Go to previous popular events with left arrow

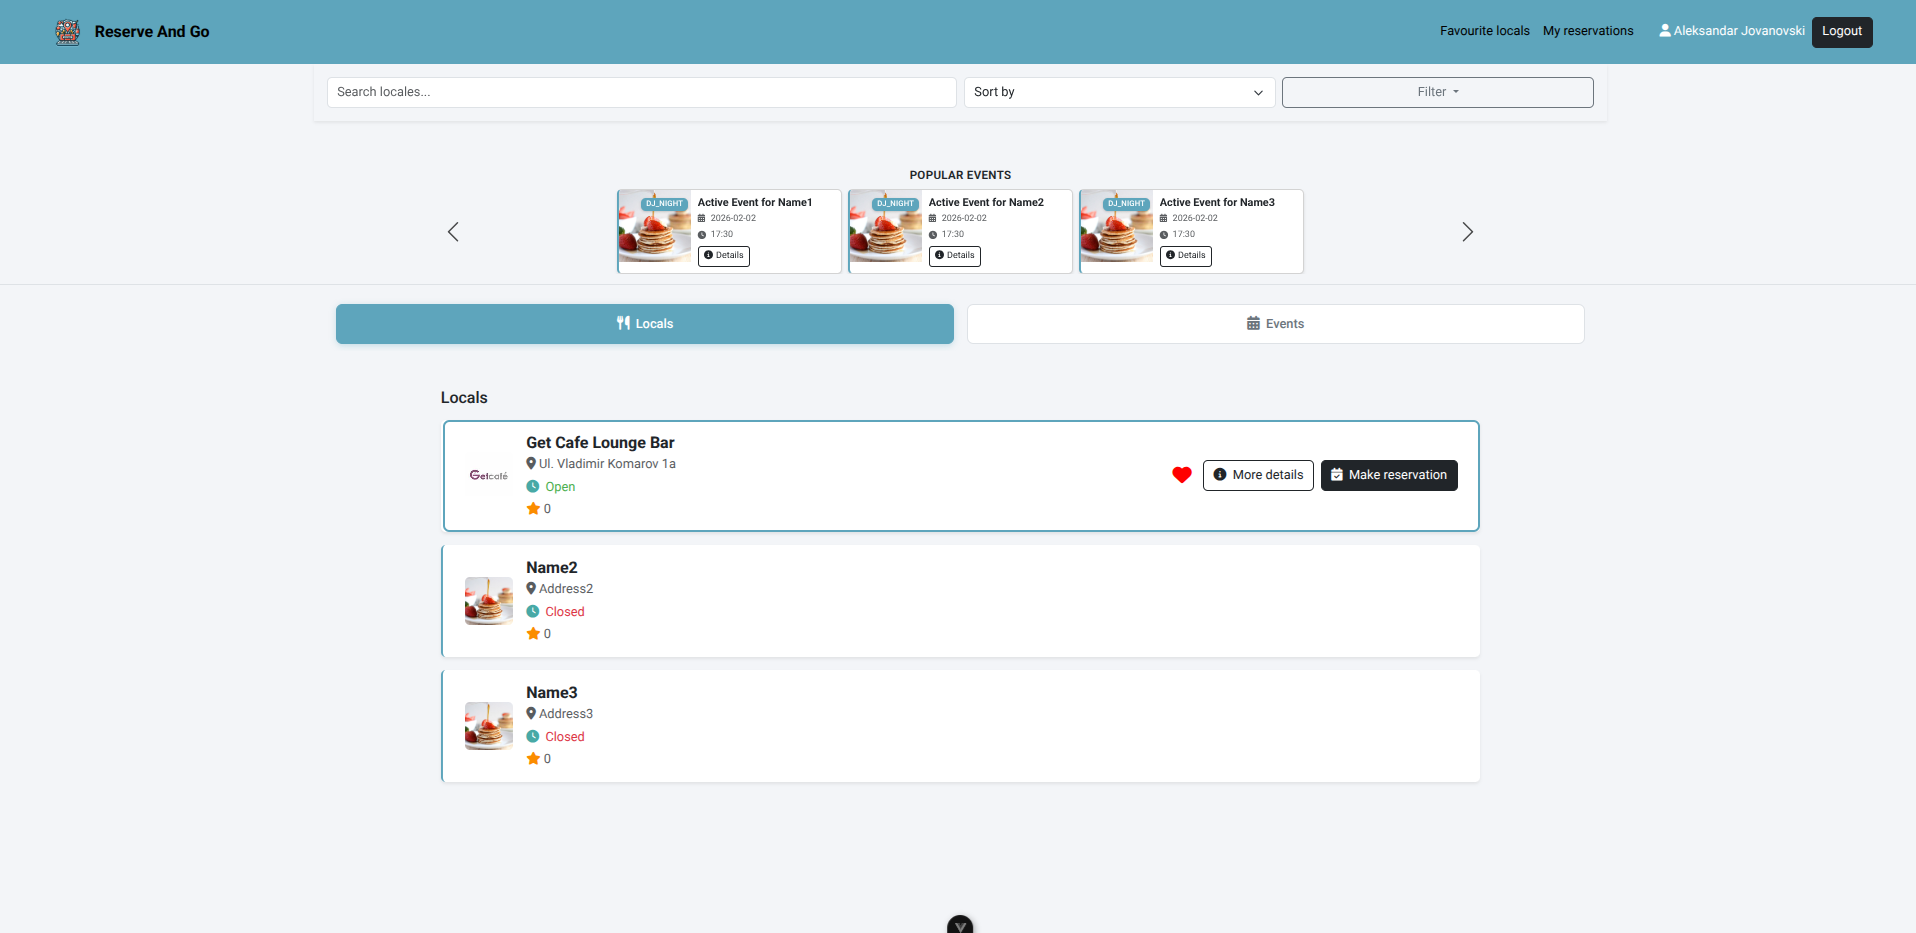point(453,232)
